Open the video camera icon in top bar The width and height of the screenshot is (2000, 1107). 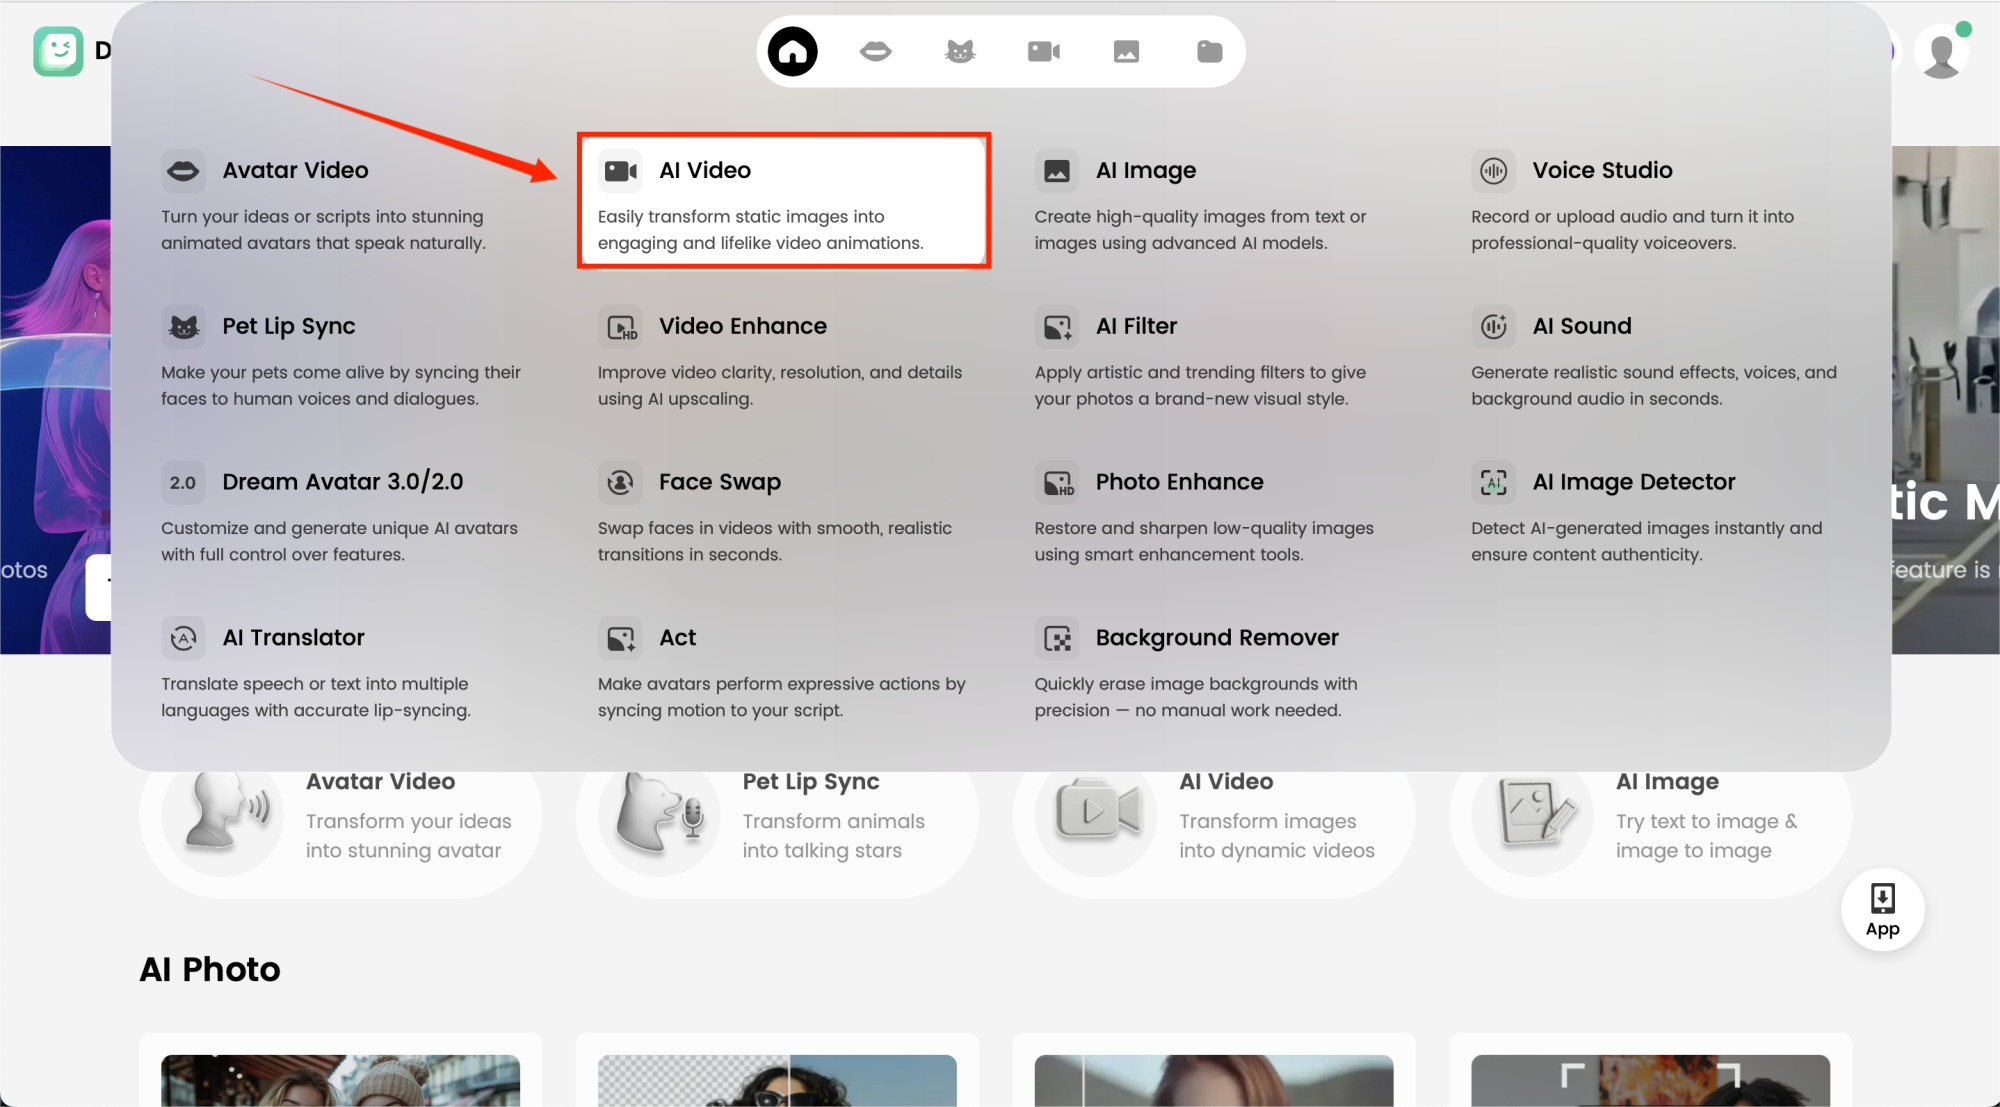click(1043, 51)
